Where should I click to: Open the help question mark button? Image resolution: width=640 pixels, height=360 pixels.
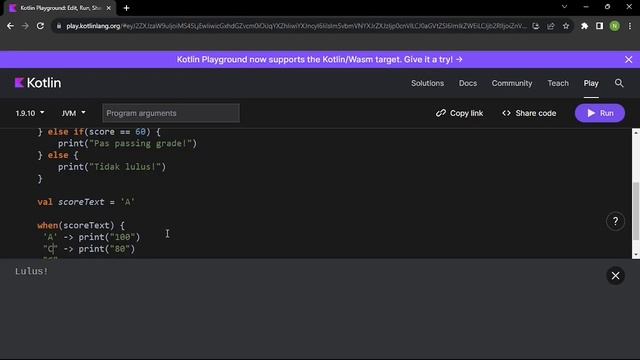[x=615, y=221]
